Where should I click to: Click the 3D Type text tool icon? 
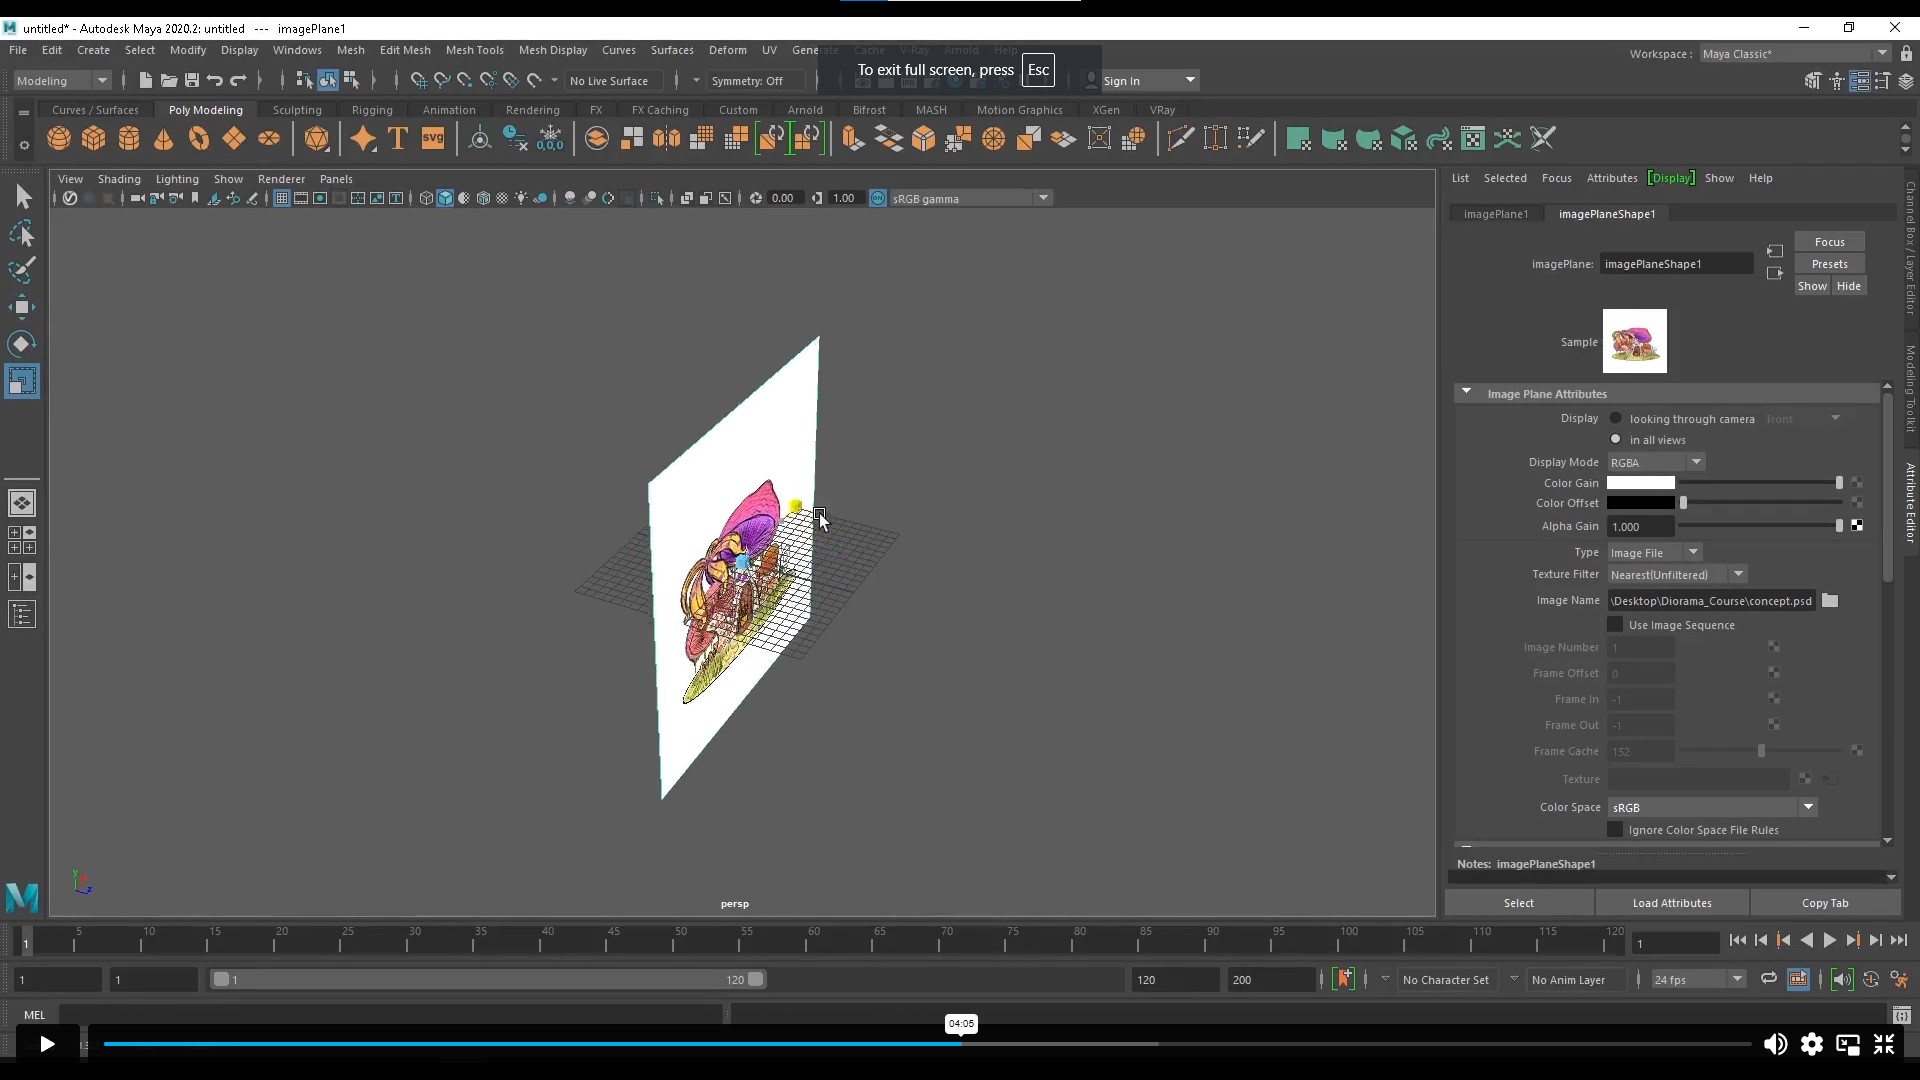pyautogui.click(x=397, y=138)
